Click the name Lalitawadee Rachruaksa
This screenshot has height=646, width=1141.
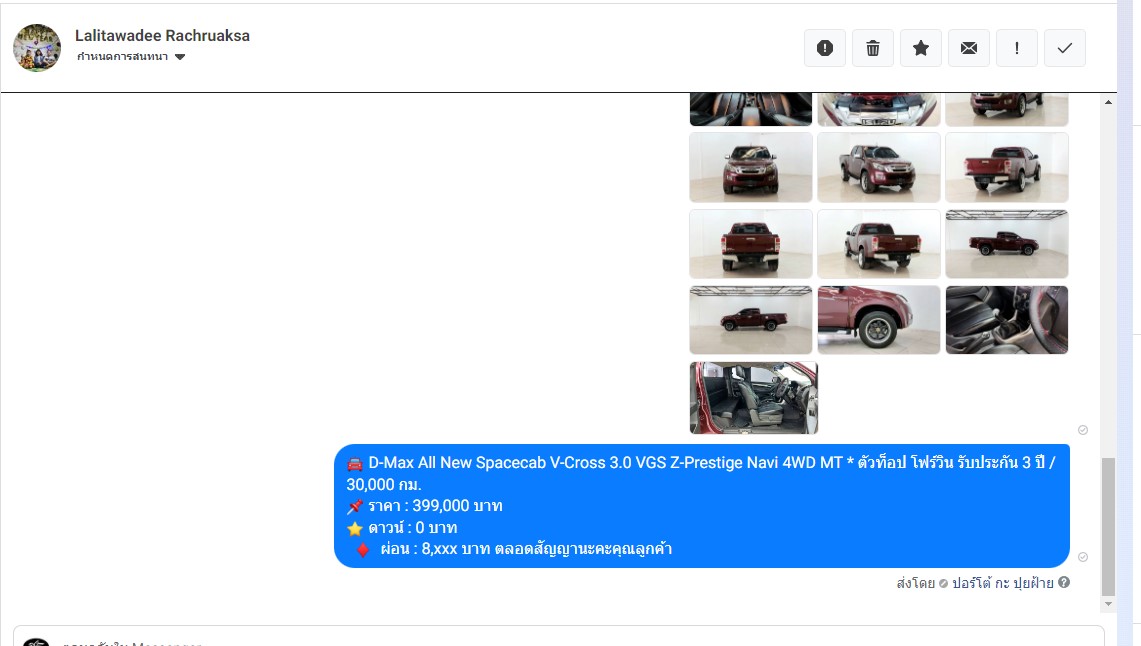pyautogui.click(x=162, y=36)
